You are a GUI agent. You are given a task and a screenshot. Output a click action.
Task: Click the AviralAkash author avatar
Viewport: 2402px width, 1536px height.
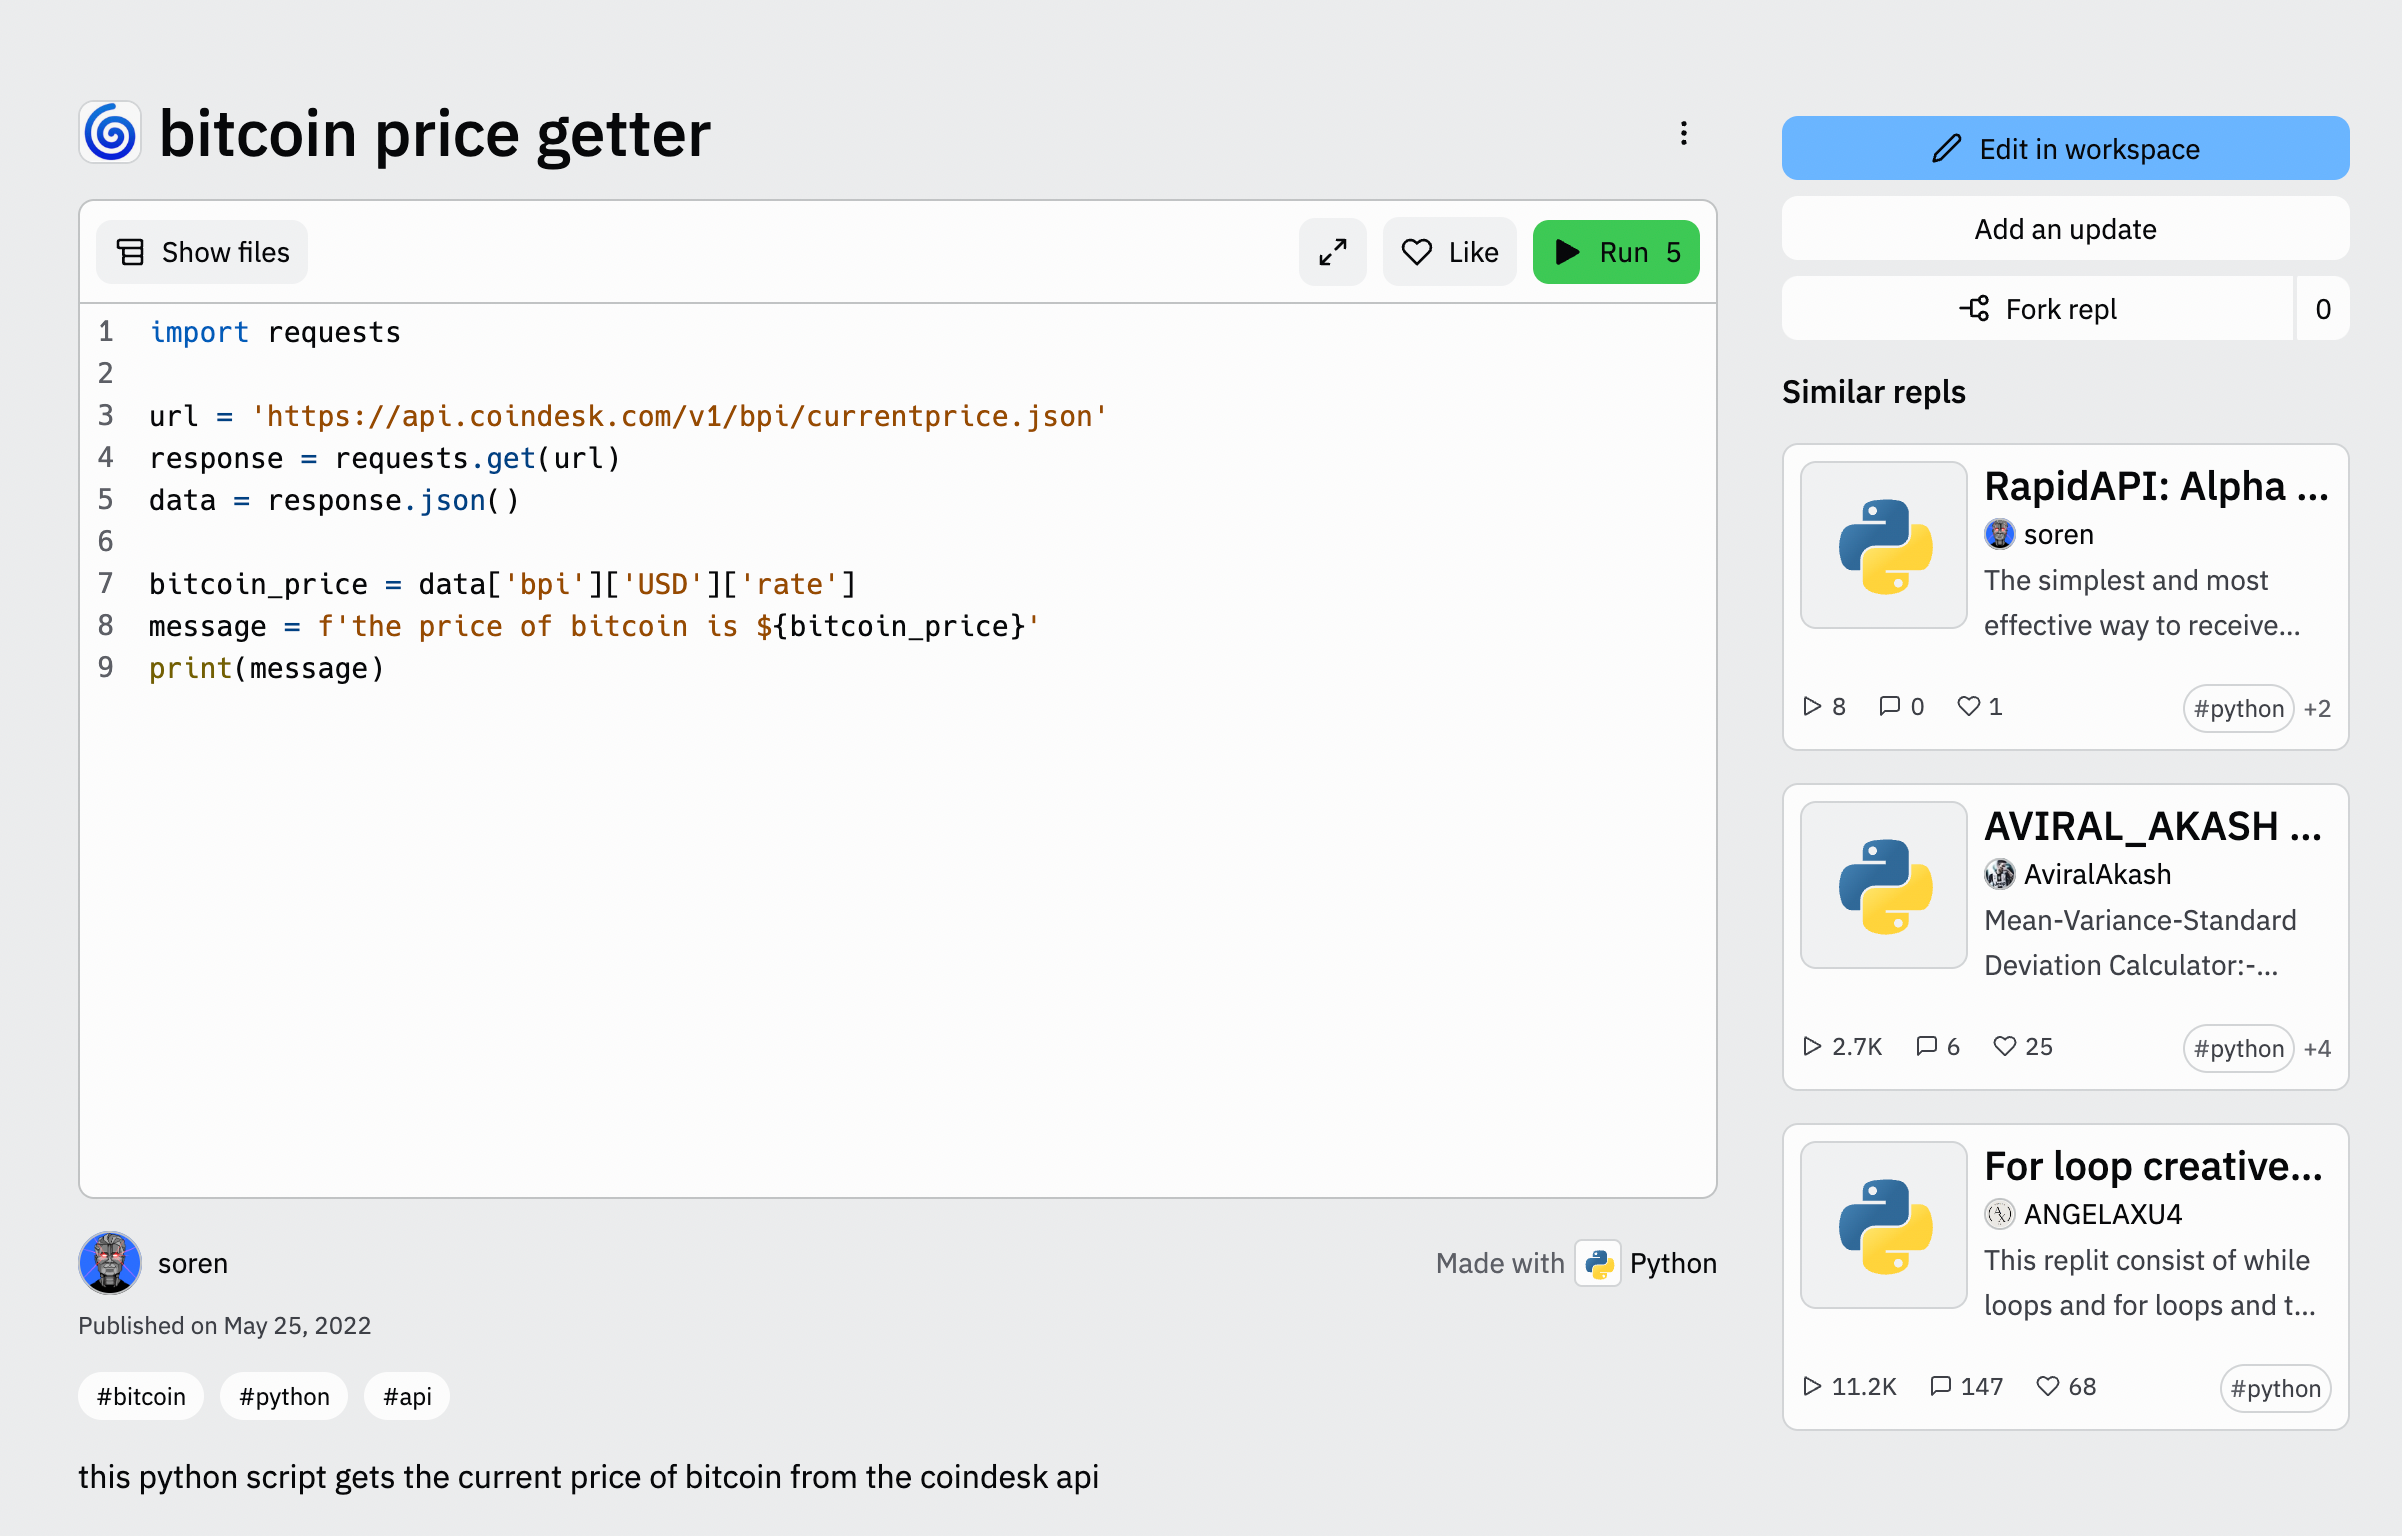coord(2000,874)
